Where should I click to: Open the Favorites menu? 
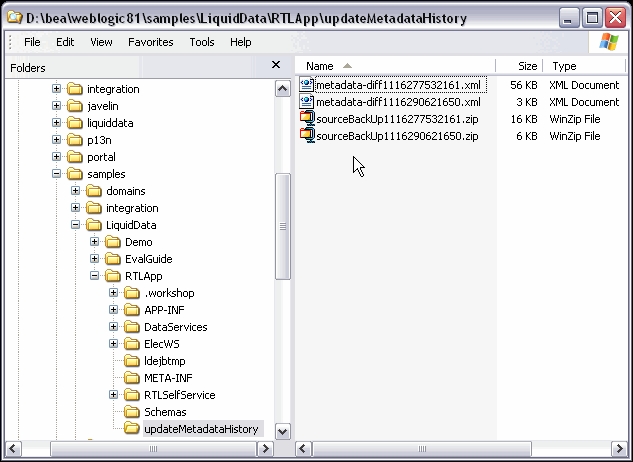point(151,42)
